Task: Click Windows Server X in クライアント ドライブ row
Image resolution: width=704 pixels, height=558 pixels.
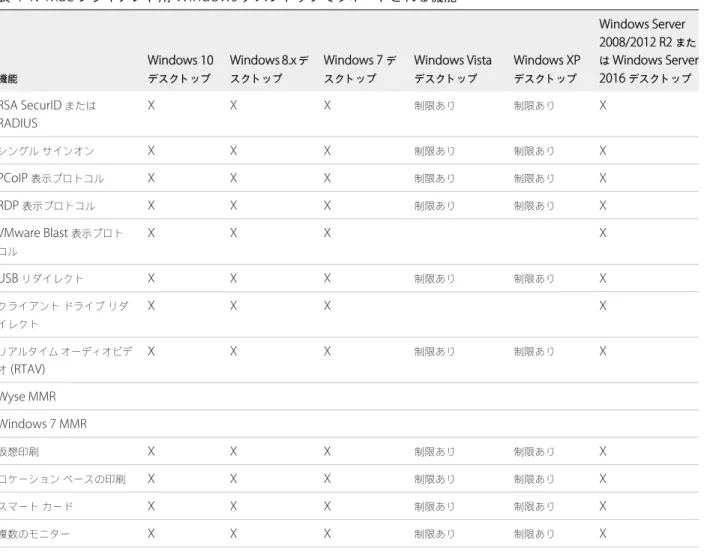Action: coord(603,306)
